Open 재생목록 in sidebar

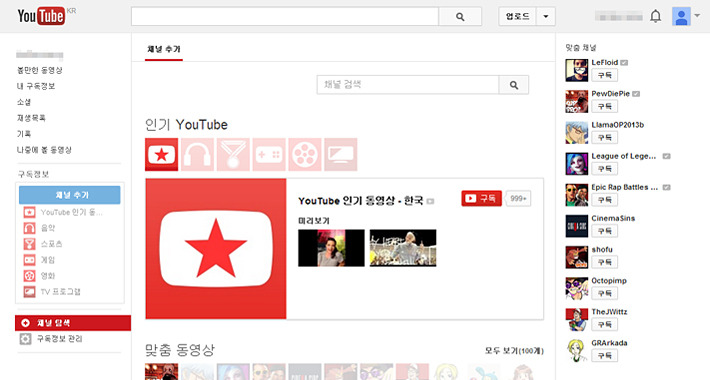tap(31, 118)
